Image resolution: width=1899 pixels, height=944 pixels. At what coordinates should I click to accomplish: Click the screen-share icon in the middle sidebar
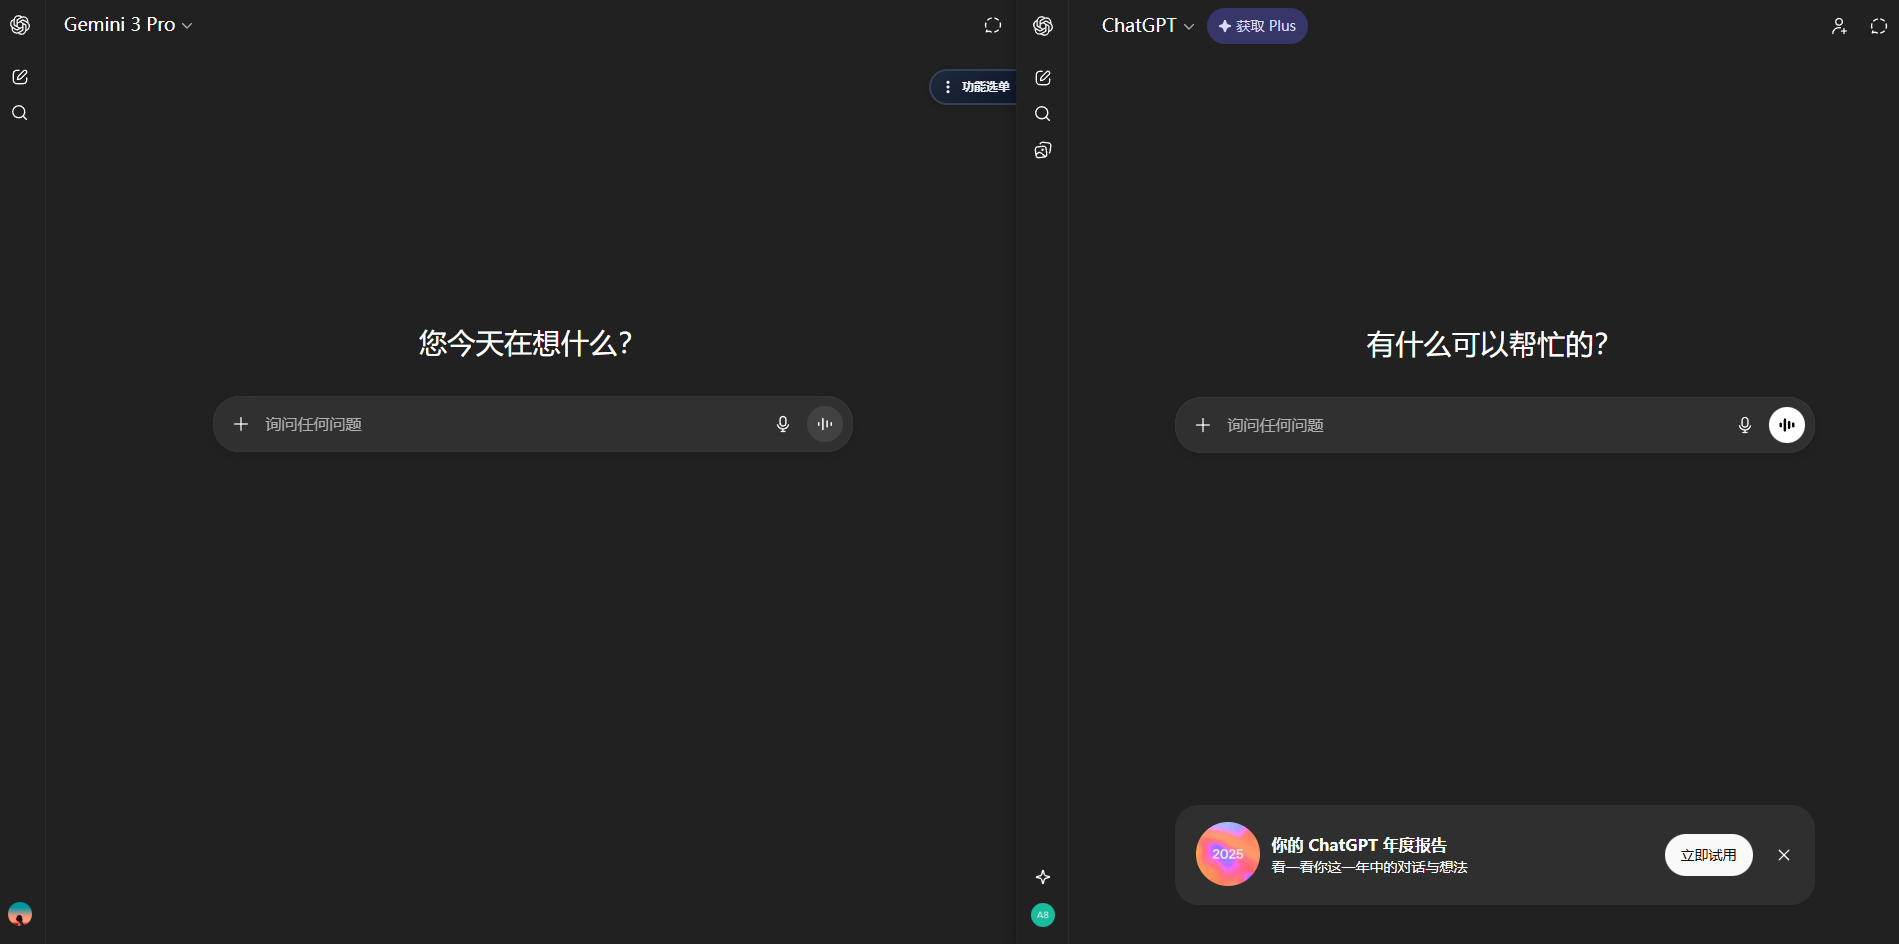1042,149
